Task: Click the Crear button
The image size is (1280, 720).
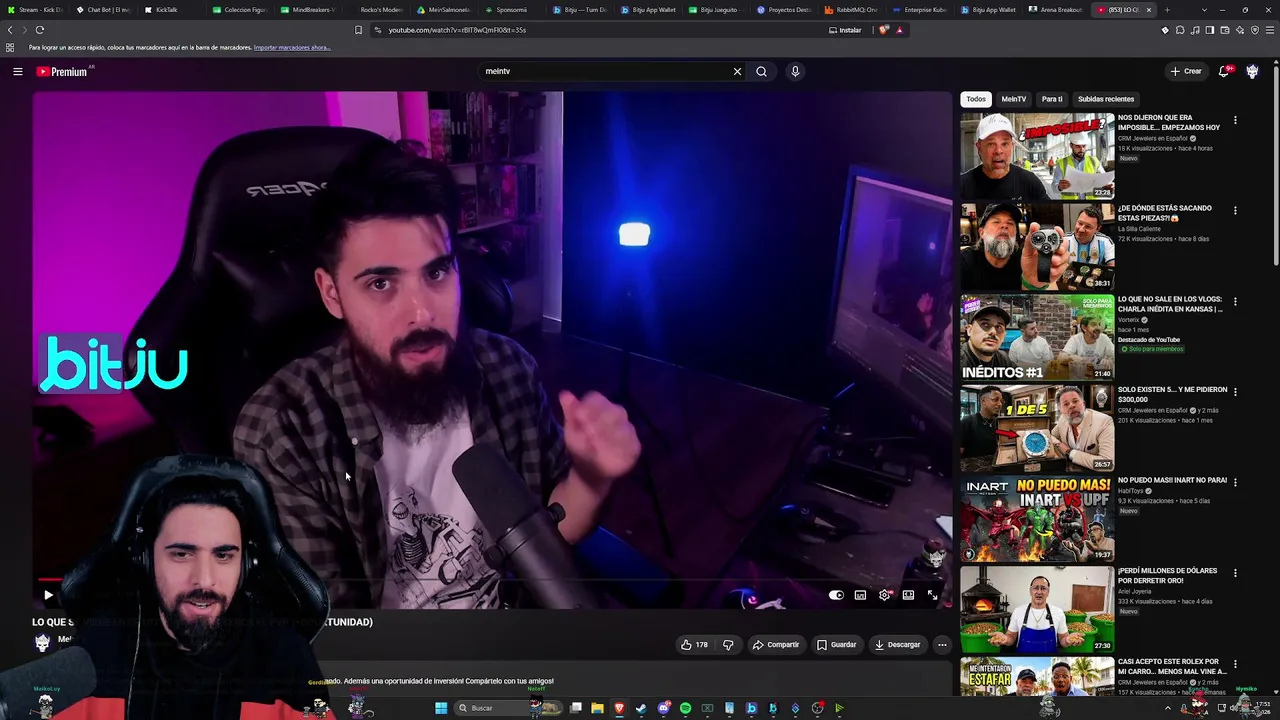Action: point(1186,71)
